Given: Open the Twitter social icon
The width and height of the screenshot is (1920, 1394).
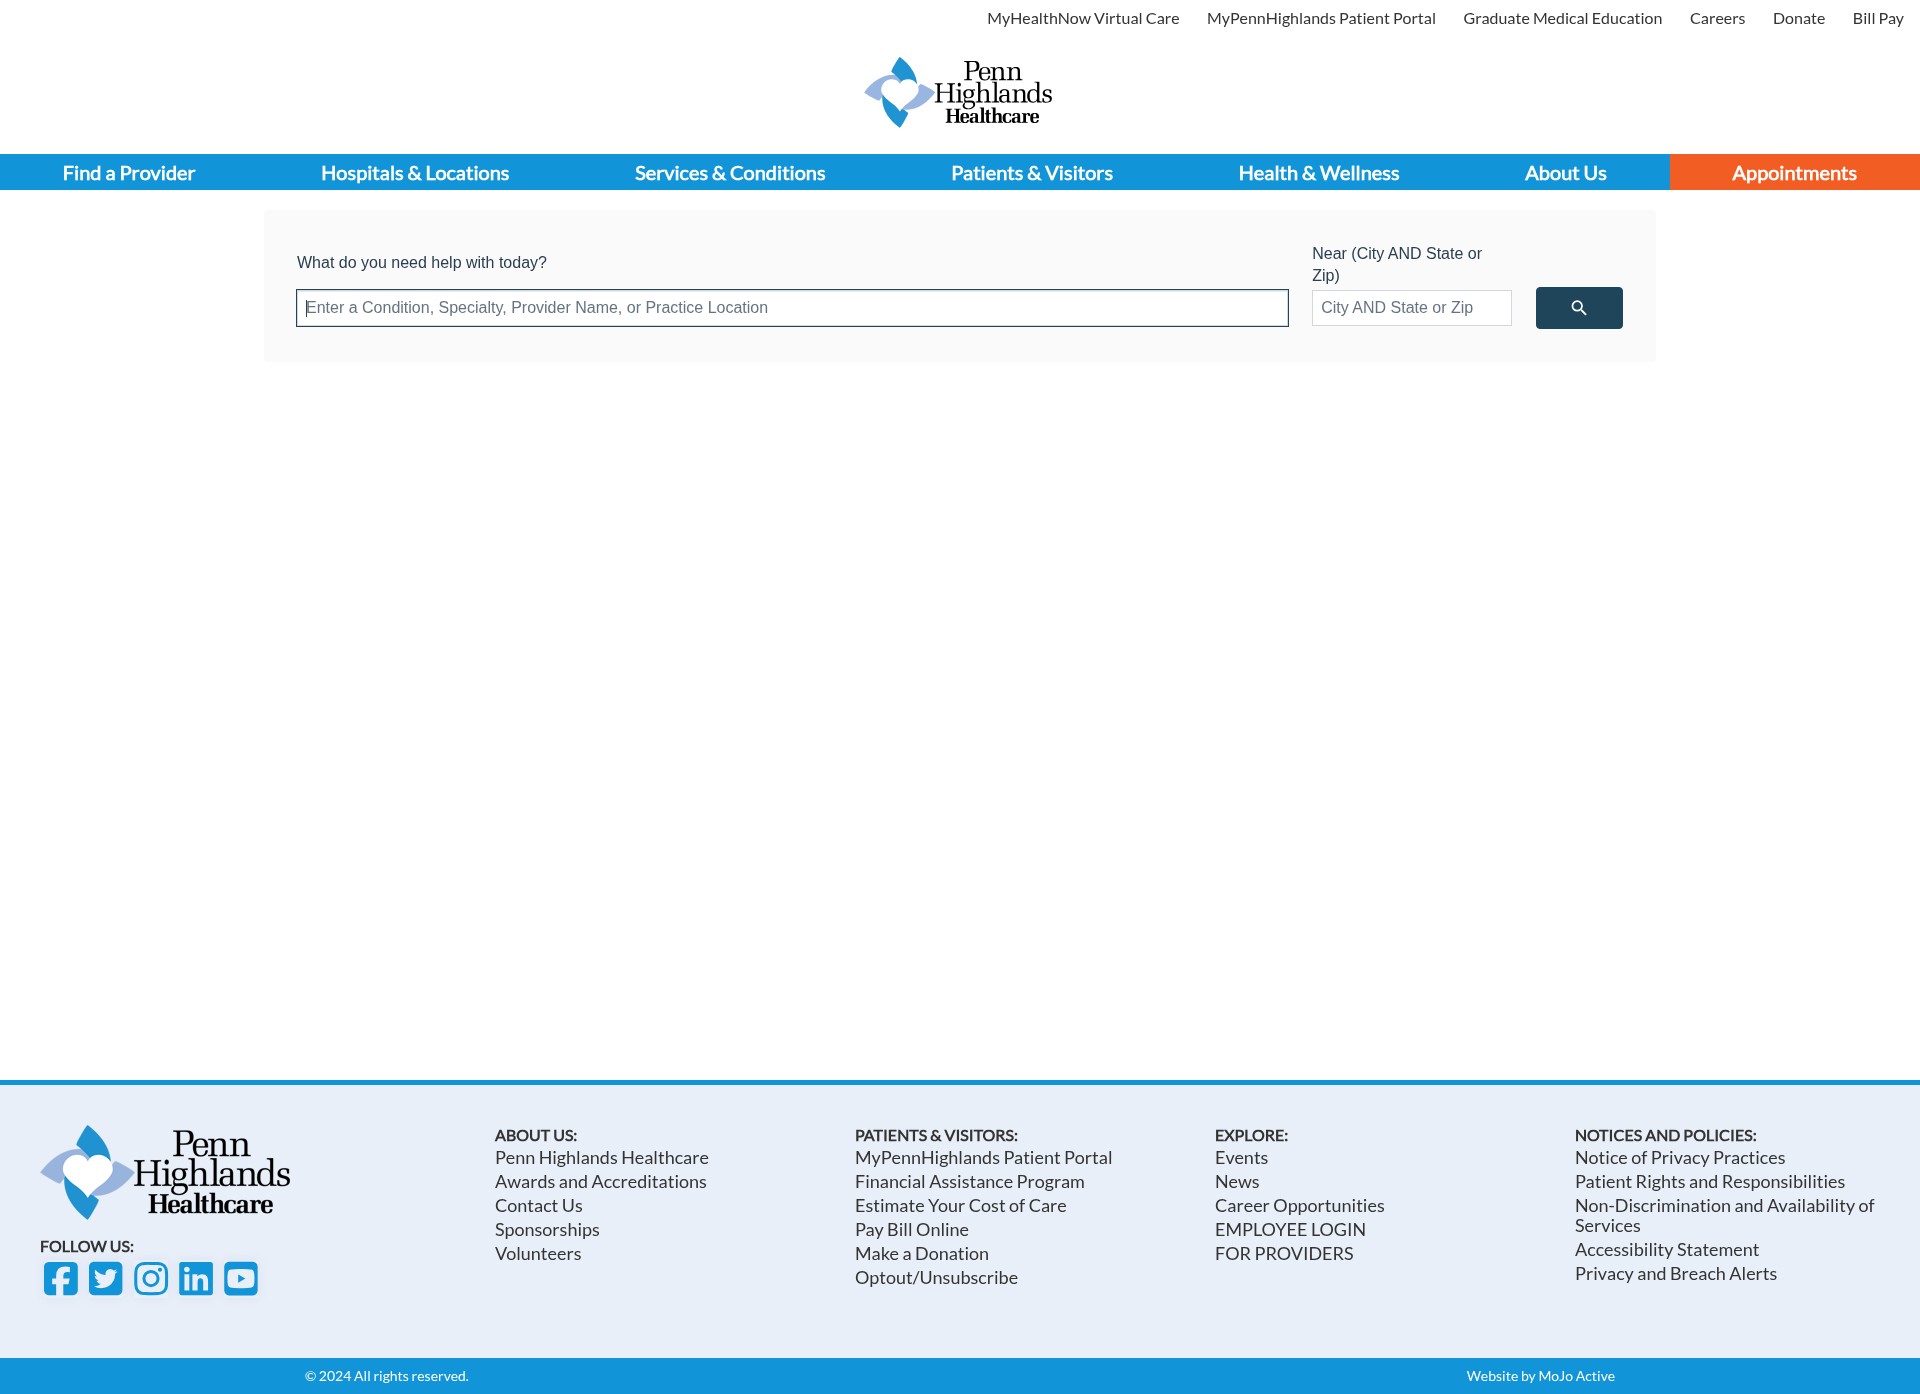Looking at the screenshot, I should pyautogui.click(x=106, y=1278).
